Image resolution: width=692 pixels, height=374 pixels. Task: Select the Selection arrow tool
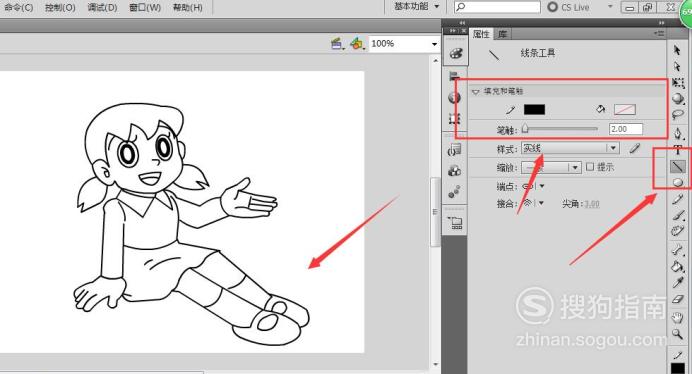coord(677,50)
